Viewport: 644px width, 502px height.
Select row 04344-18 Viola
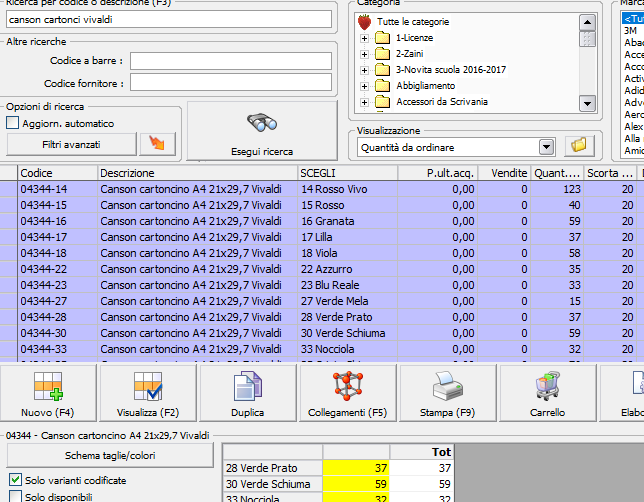pos(322,253)
